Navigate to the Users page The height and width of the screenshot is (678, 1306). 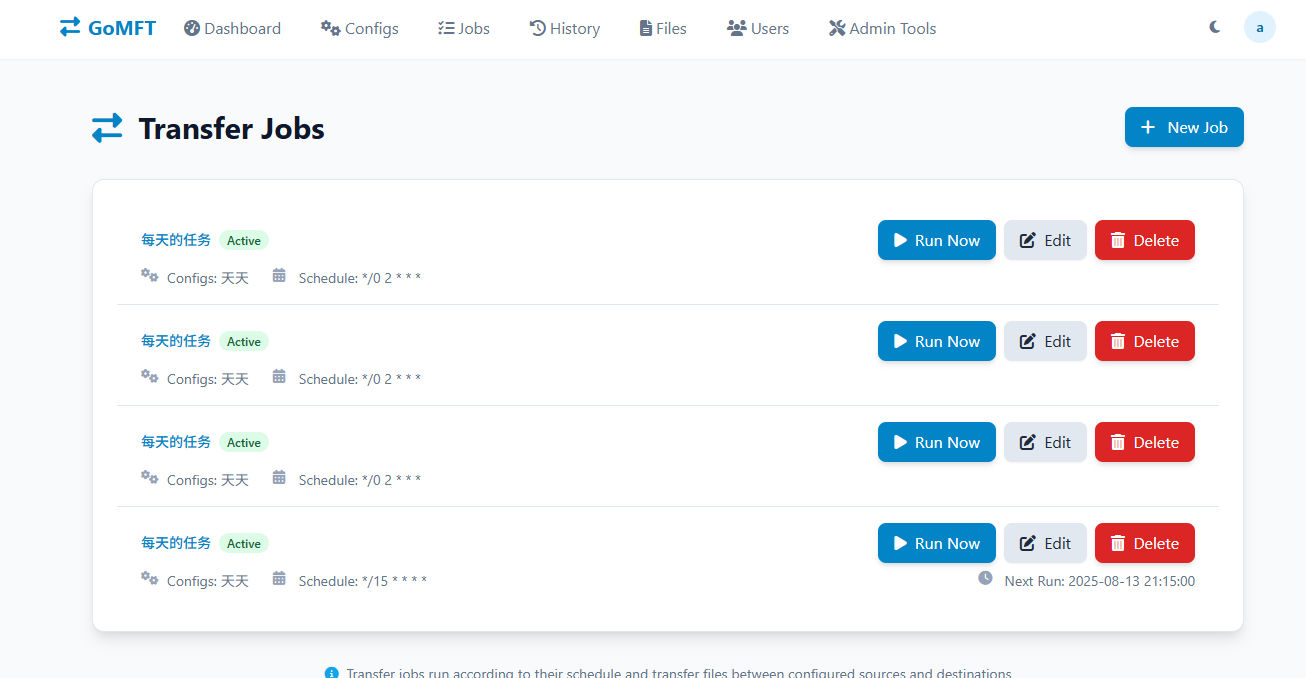(x=758, y=28)
